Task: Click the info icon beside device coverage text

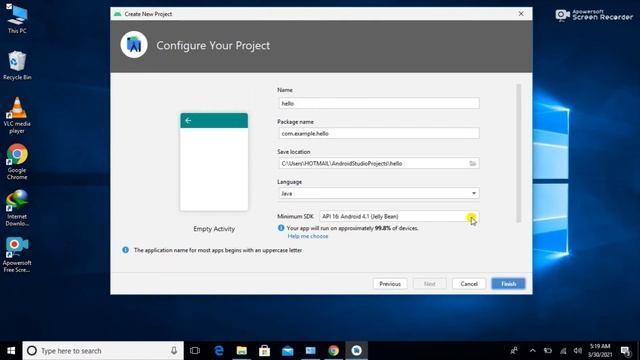Action: [x=281, y=228]
